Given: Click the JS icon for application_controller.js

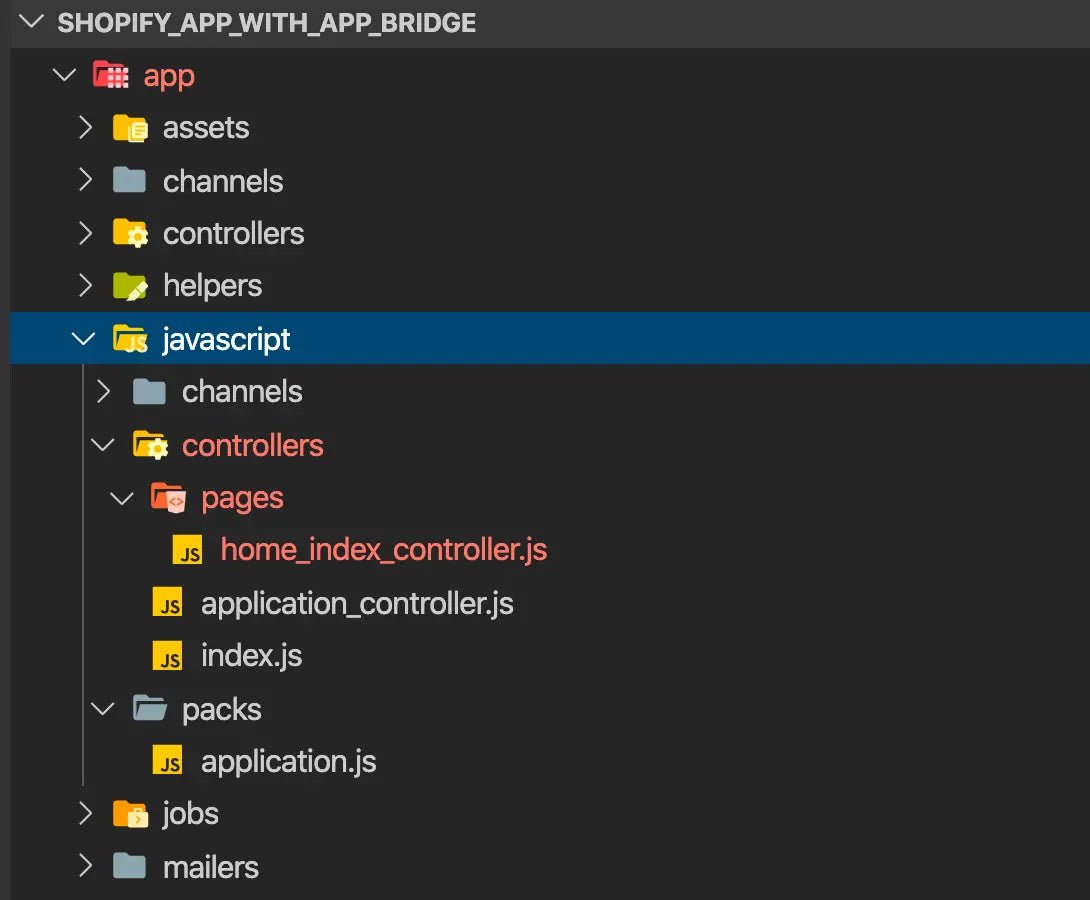Looking at the screenshot, I should (x=169, y=603).
